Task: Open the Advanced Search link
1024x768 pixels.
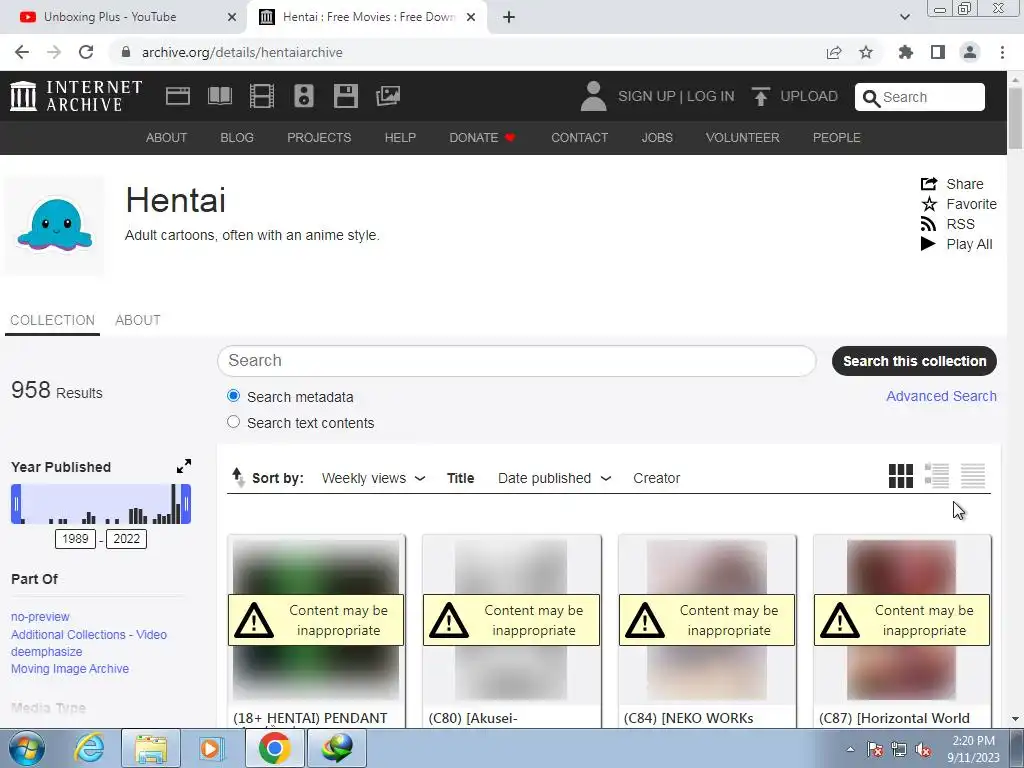Action: (x=941, y=396)
